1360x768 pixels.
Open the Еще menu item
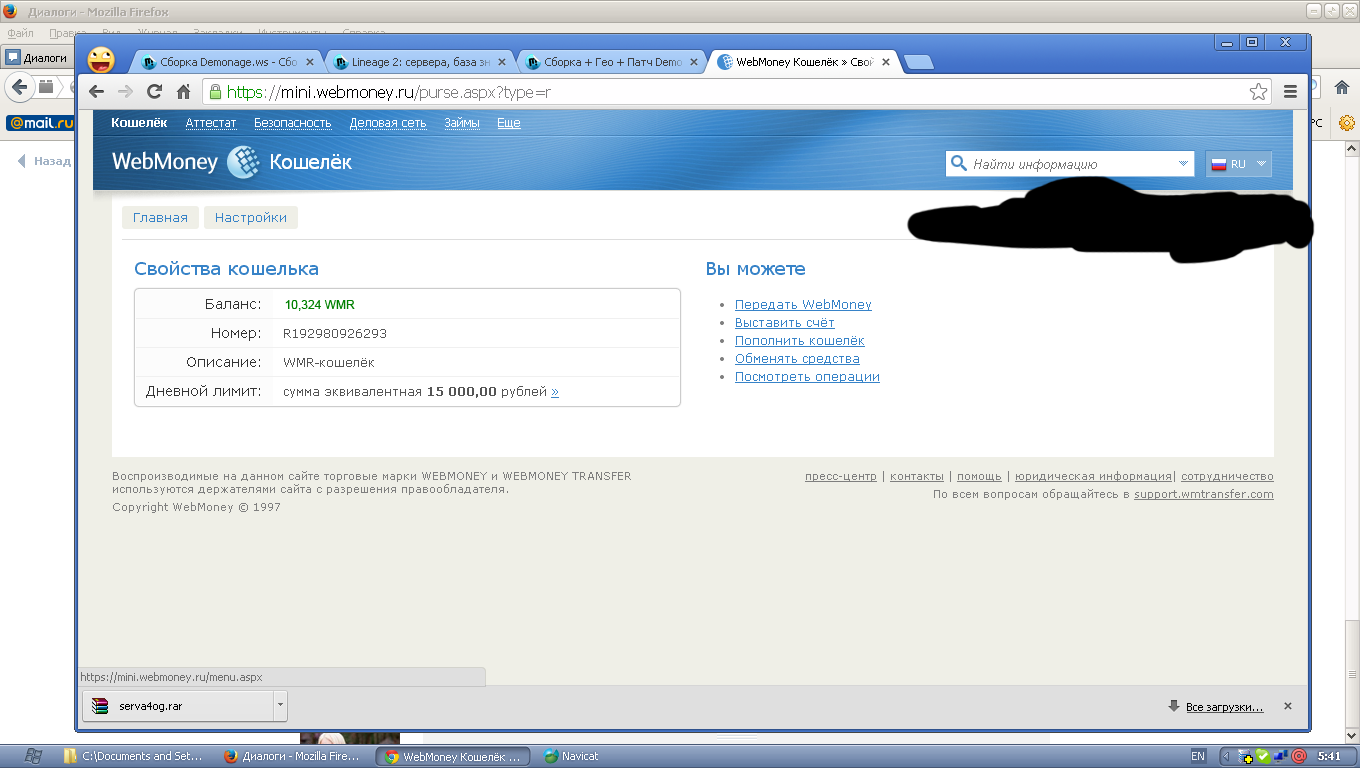click(509, 123)
